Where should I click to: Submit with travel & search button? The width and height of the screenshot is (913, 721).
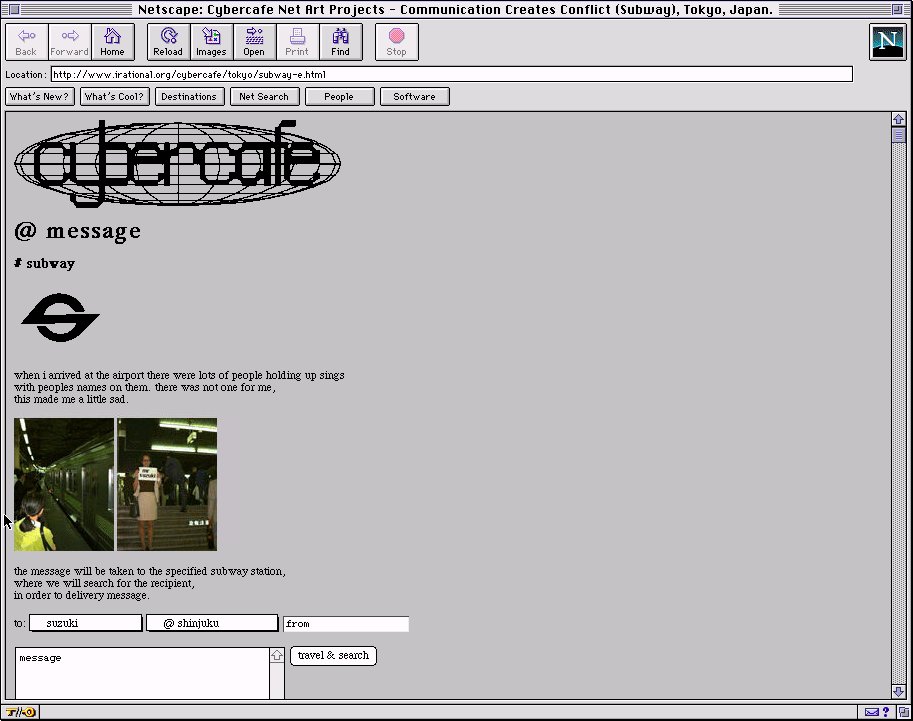point(333,656)
